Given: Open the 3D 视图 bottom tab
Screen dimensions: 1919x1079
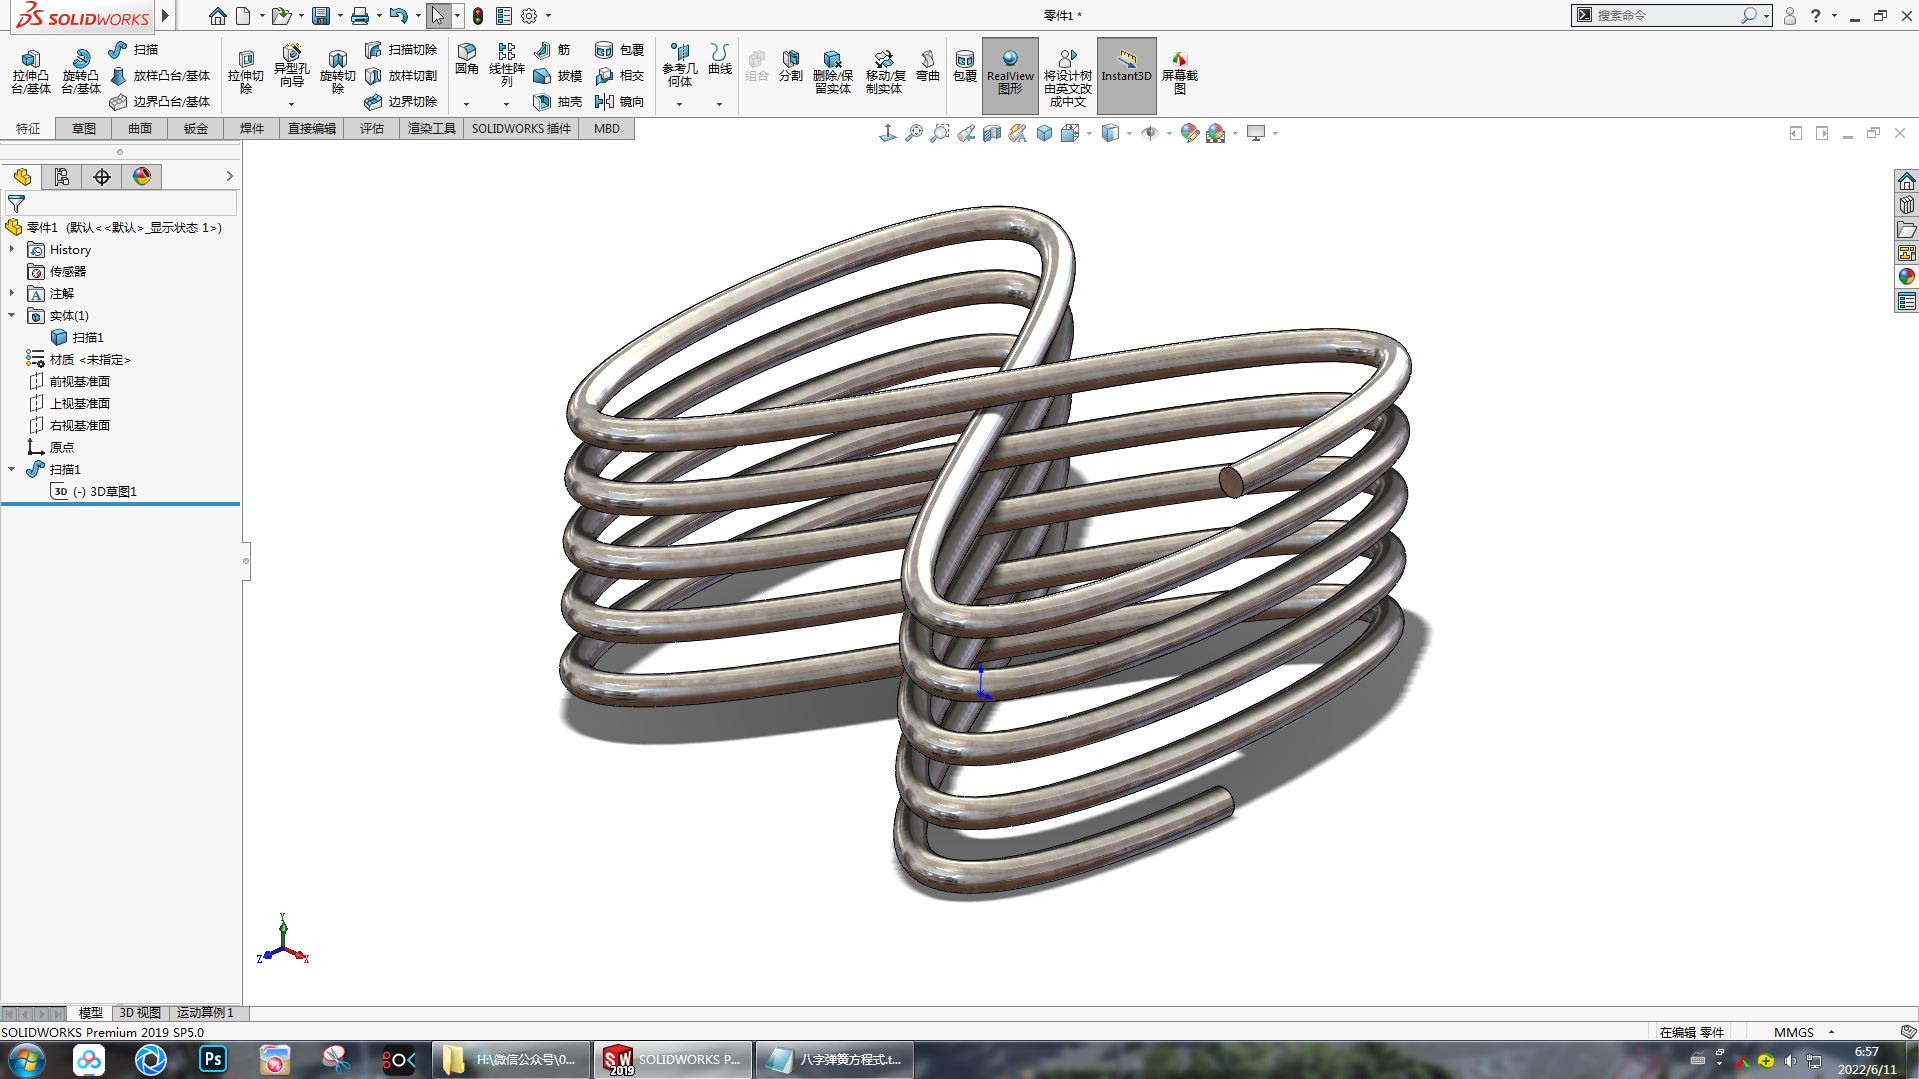Looking at the screenshot, I should point(140,1012).
